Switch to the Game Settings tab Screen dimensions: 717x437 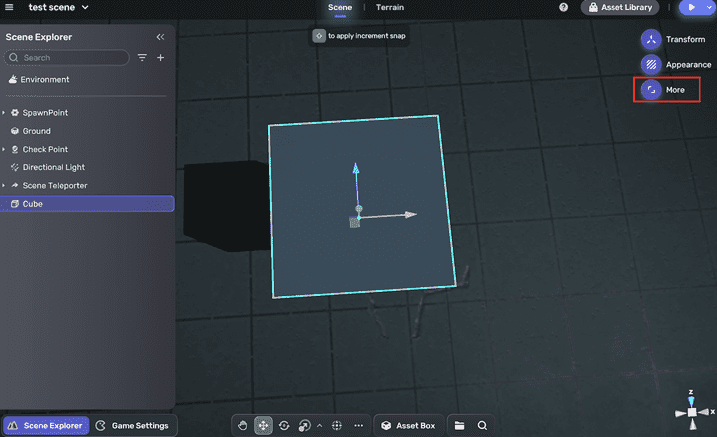[133, 425]
